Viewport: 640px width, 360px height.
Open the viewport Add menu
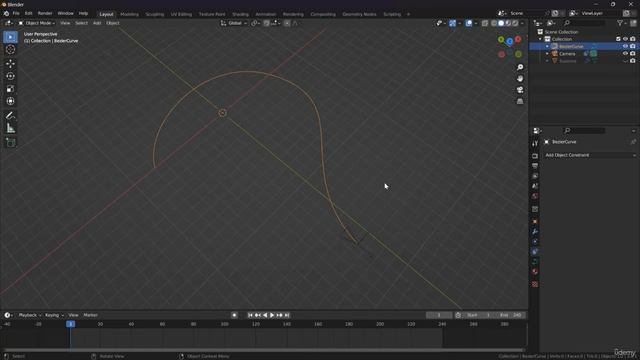97,23
